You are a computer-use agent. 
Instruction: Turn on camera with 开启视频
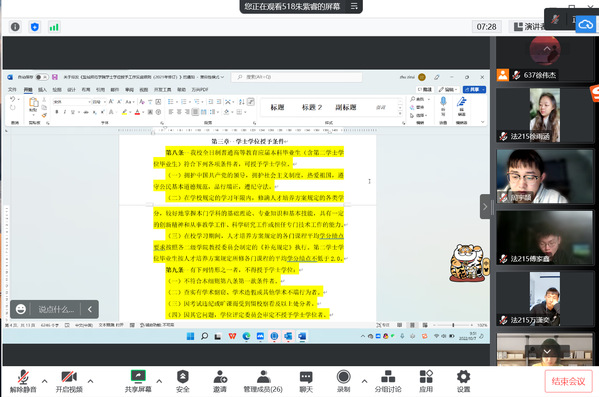(x=69, y=381)
